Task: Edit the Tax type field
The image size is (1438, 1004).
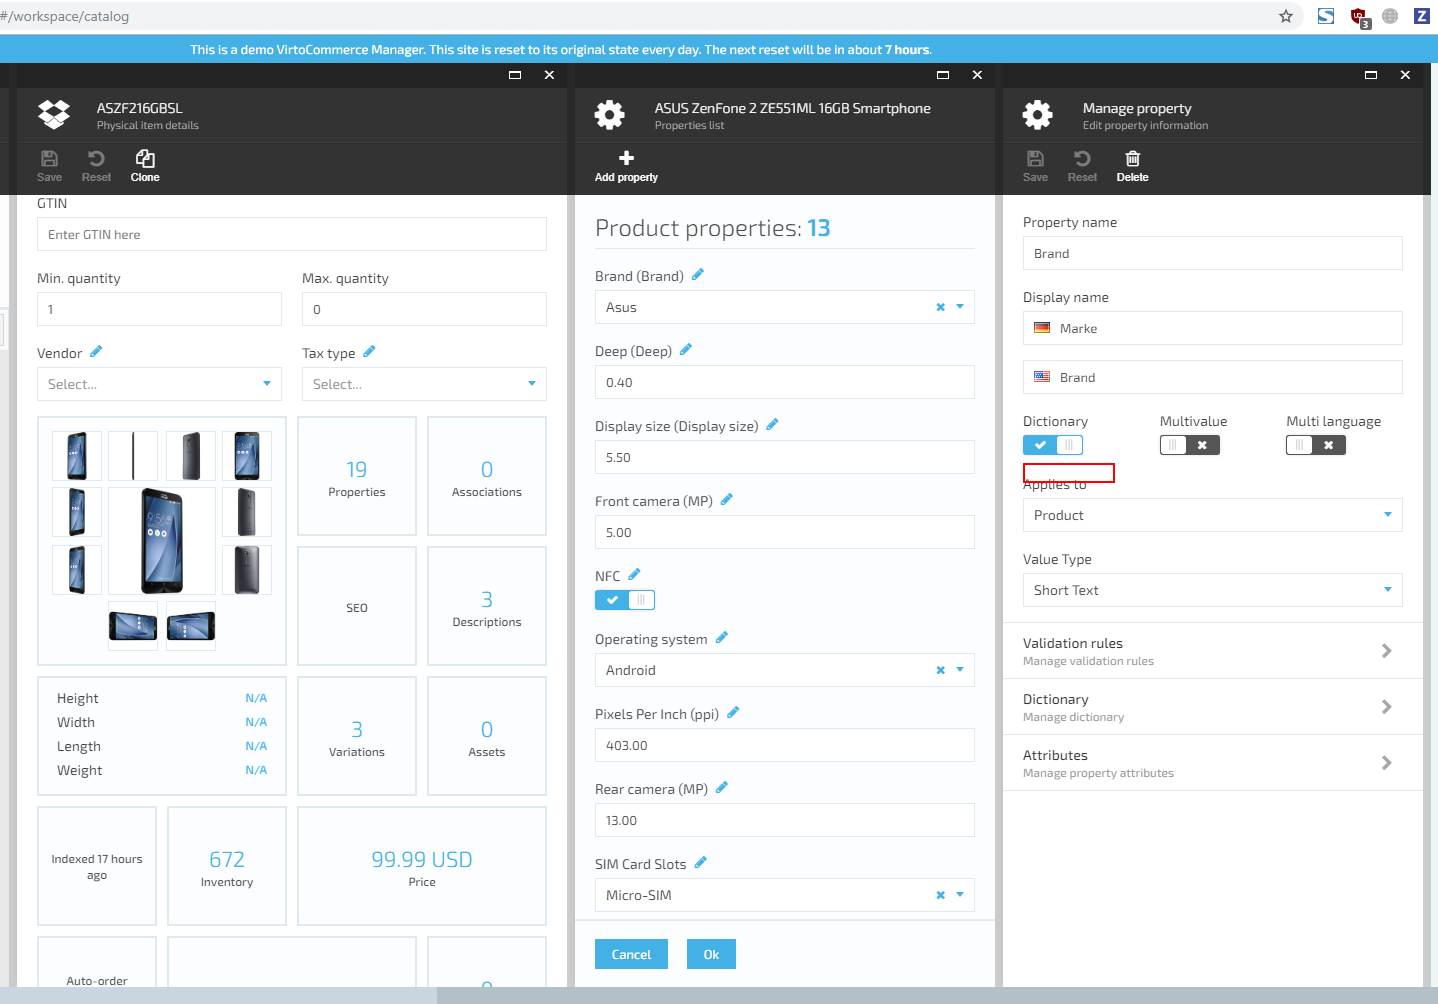Action: pos(368,352)
